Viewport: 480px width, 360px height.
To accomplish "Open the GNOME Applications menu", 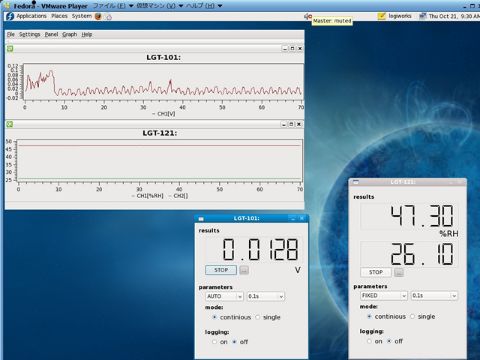I will (31, 16).
